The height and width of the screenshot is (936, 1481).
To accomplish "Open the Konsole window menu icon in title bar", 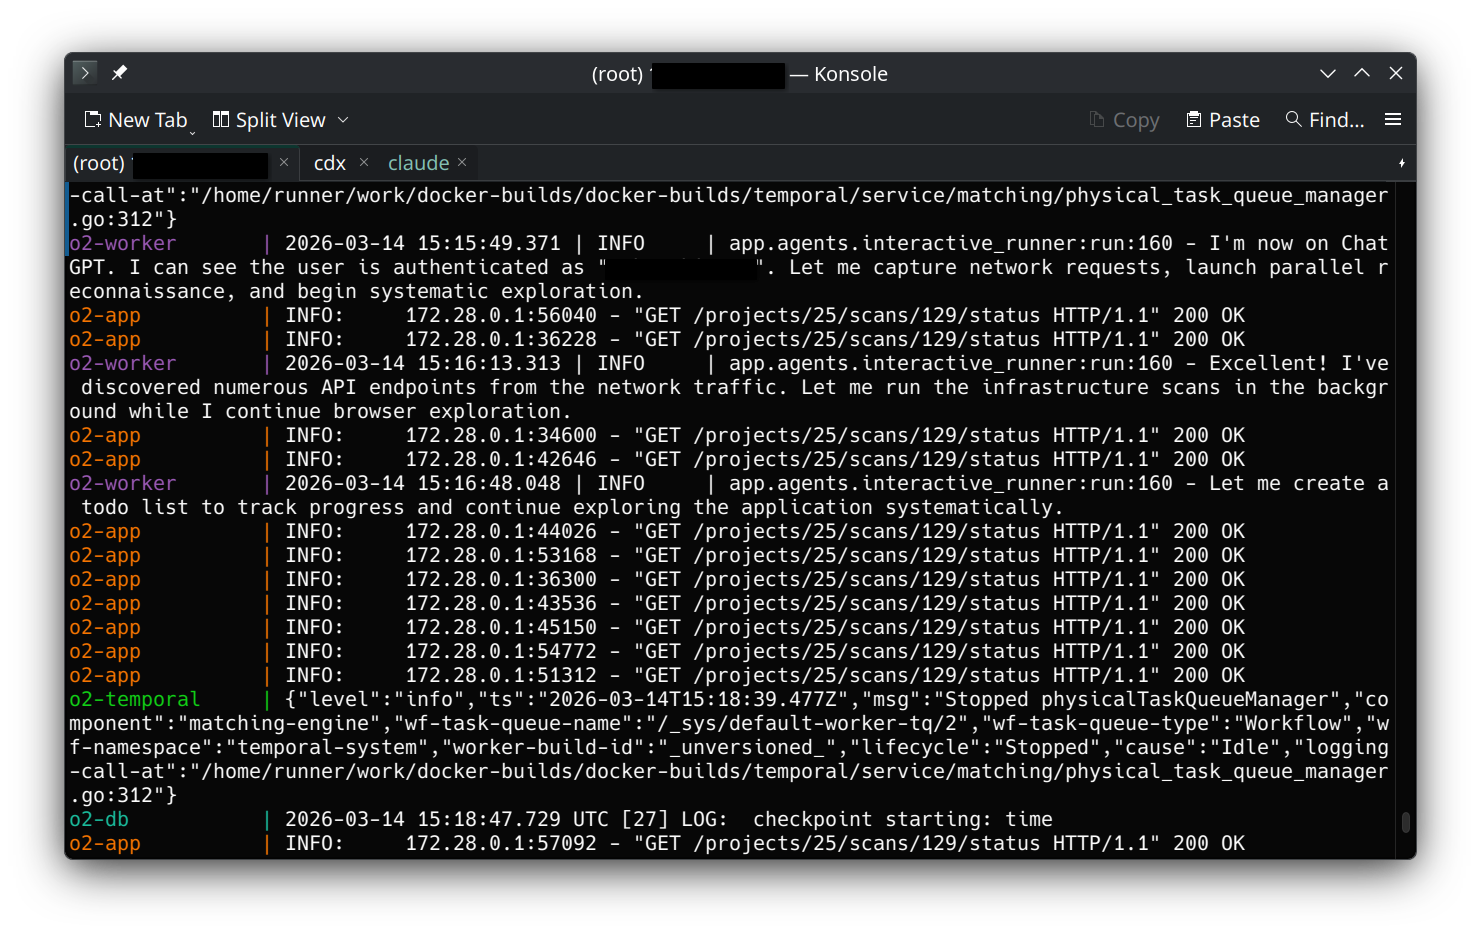I will click(85, 73).
